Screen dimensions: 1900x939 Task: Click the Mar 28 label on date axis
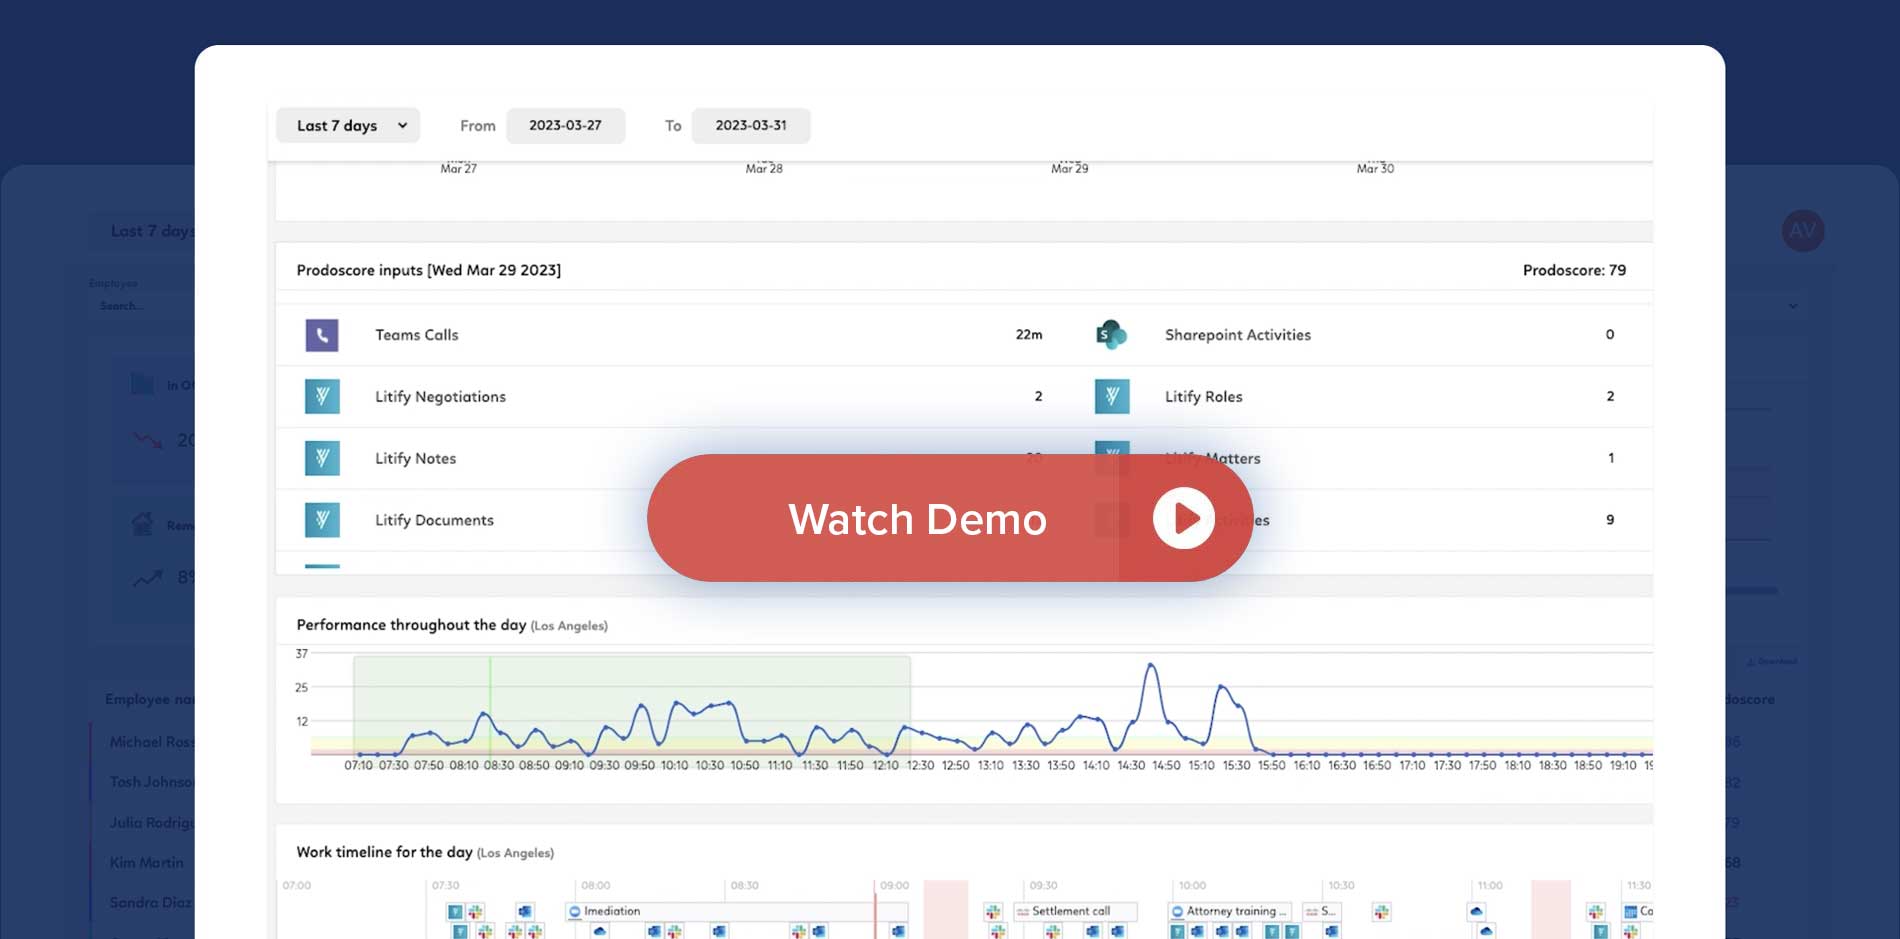point(764,168)
